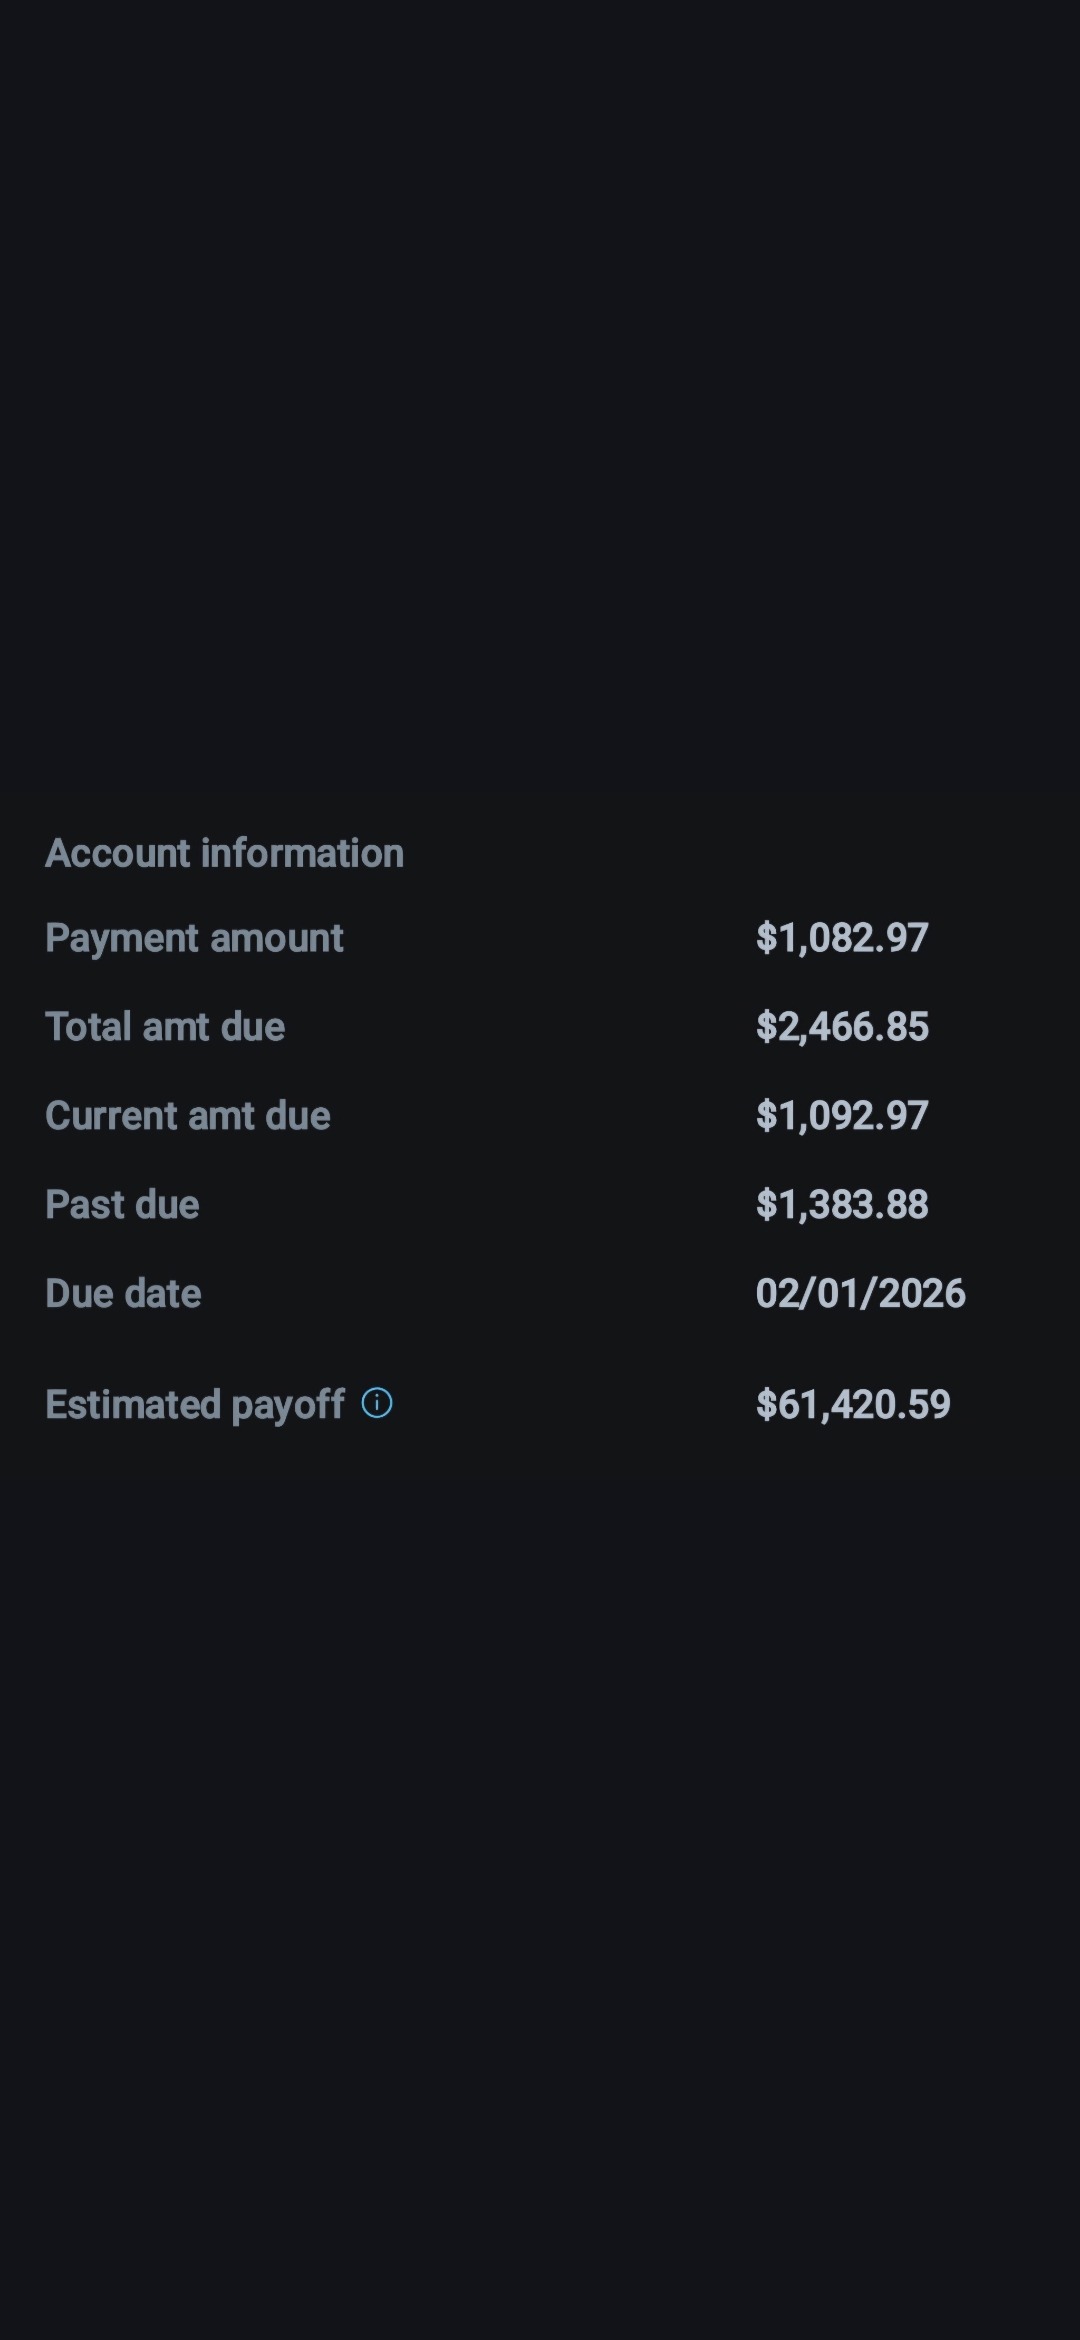1080x2340 pixels.
Task: Select the Estimated payoff label text
Action: point(195,1405)
